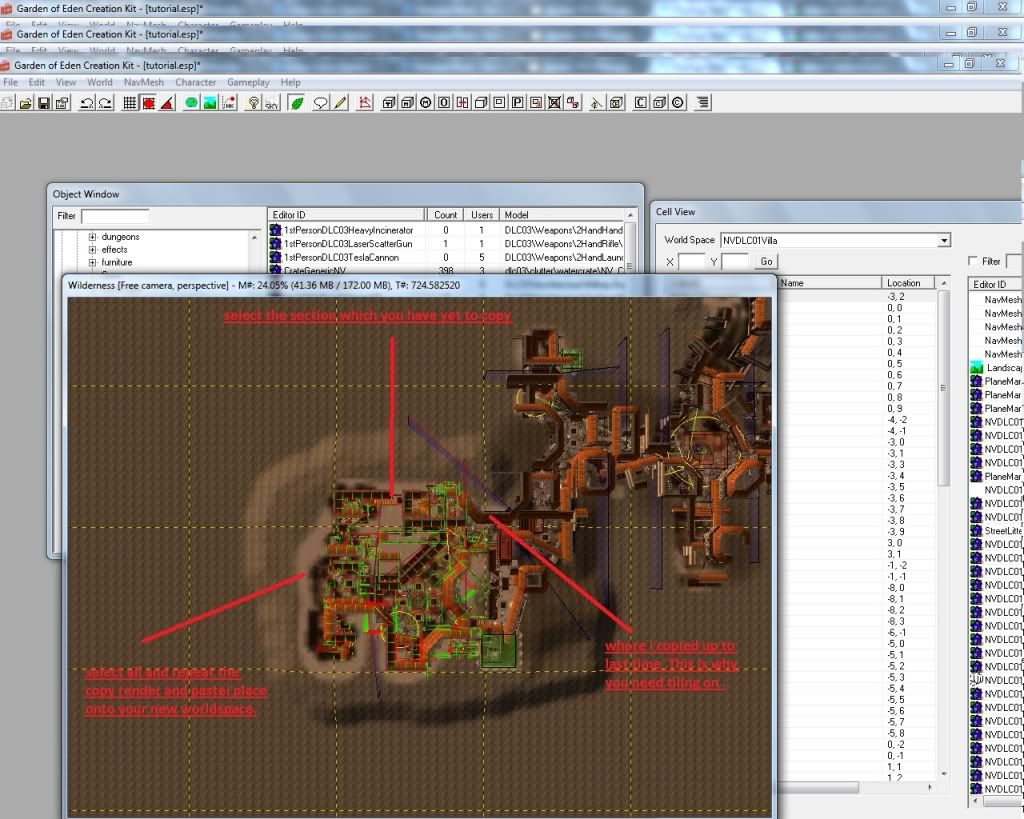
Task: Sort Object Window by Model column
Action: point(562,215)
